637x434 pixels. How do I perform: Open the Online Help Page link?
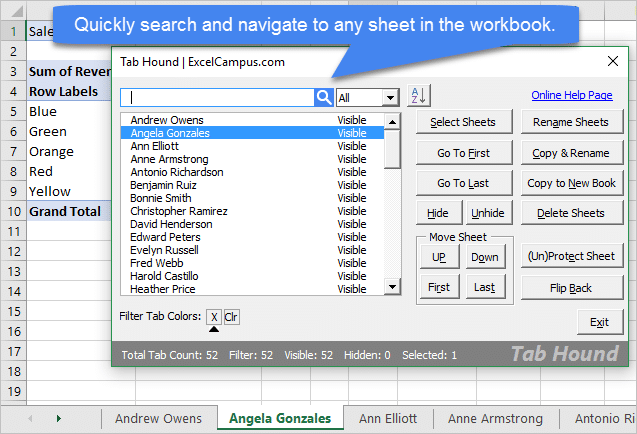pyautogui.click(x=571, y=96)
